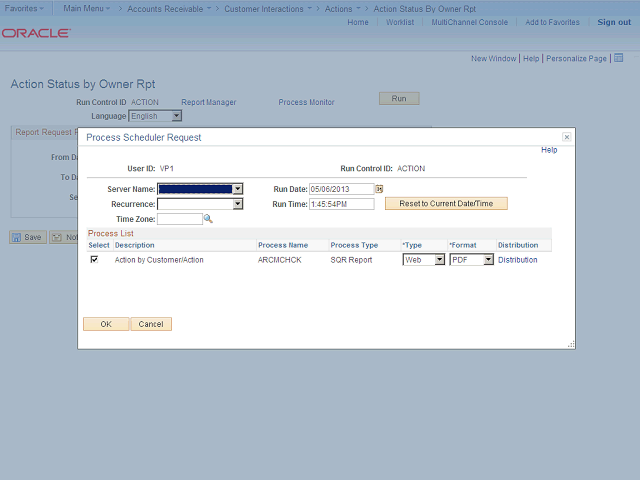The width and height of the screenshot is (640, 480).
Task: Click the Save button
Action: point(28,237)
